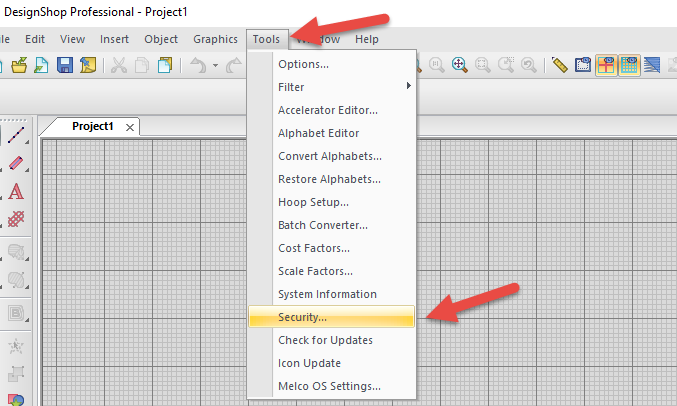Switch to the Project1 tab
Viewport: 677px width, 406px height.
pos(92,126)
